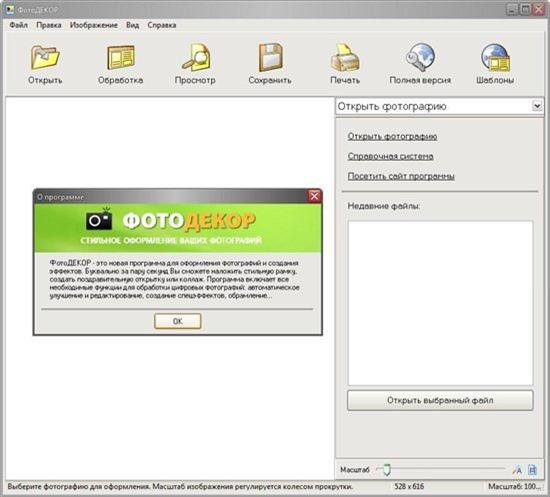Click the fit-to-window icon beside the zoom slider

[x=517, y=470]
